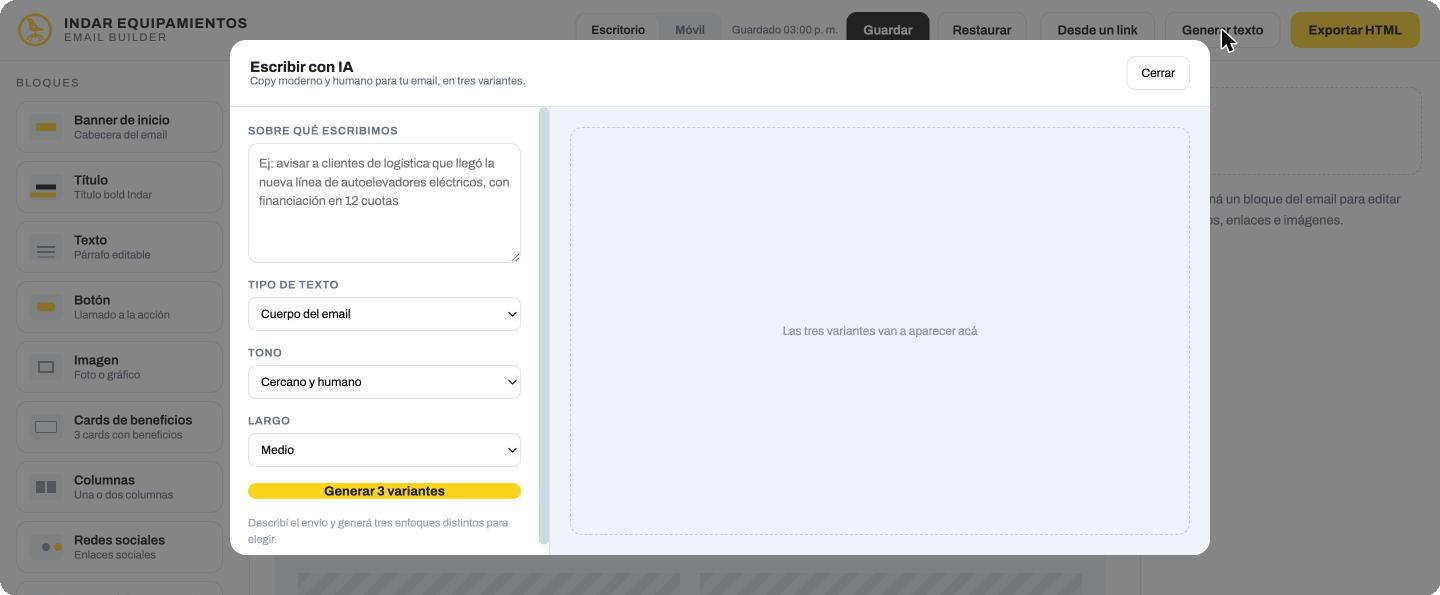Click the variants placeholder area
Image resolution: width=1440 pixels, height=595 pixels.
(x=880, y=331)
